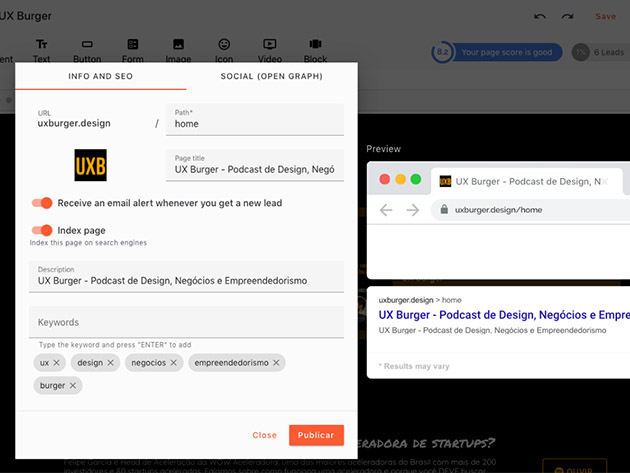Insert a Video element
The height and width of the screenshot is (473, 630).
pyautogui.click(x=270, y=51)
